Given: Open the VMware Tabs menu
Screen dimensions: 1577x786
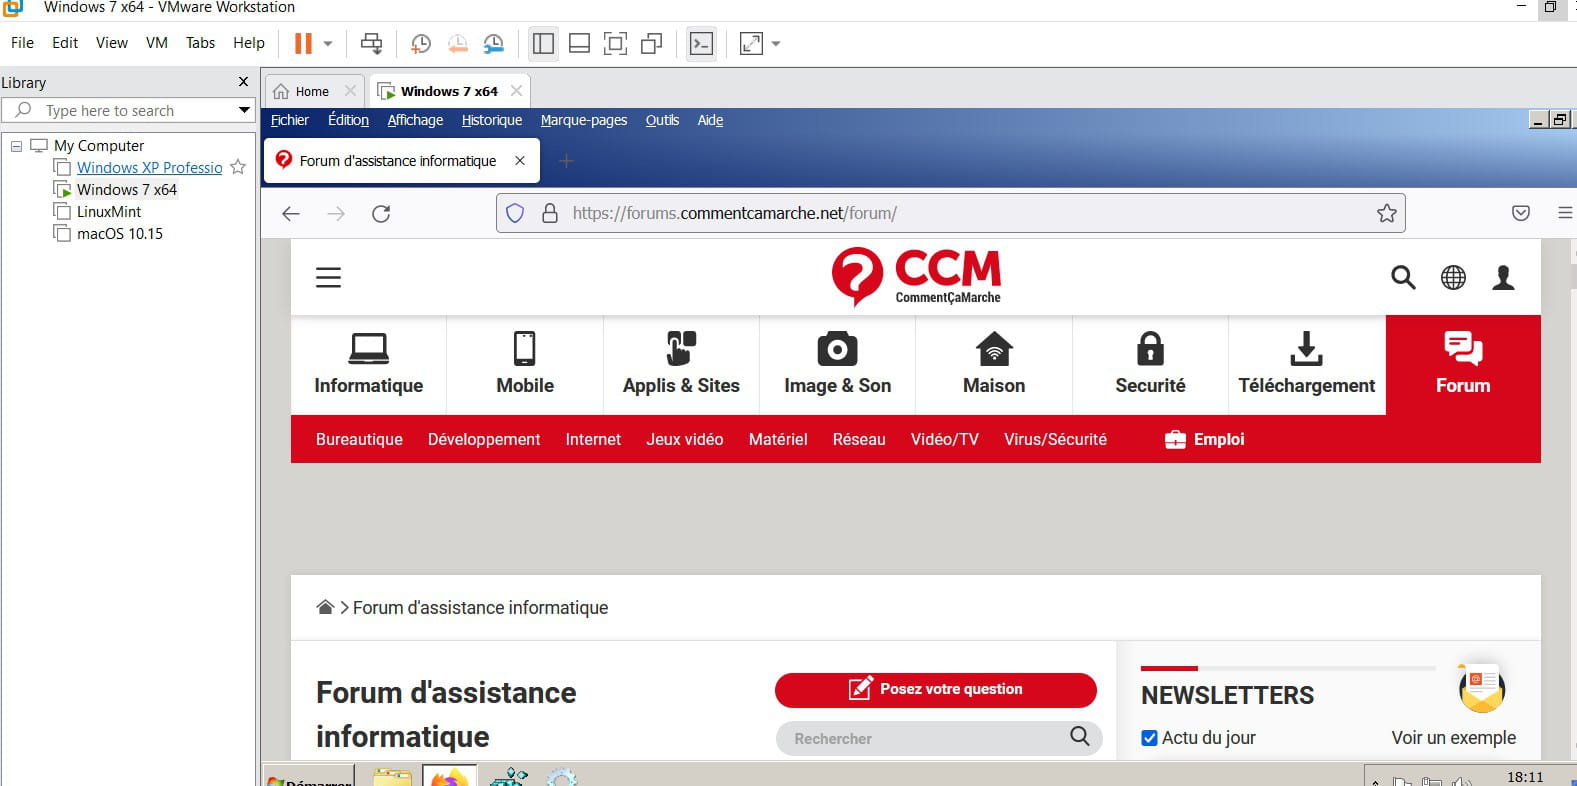Looking at the screenshot, I should (200, 43).
